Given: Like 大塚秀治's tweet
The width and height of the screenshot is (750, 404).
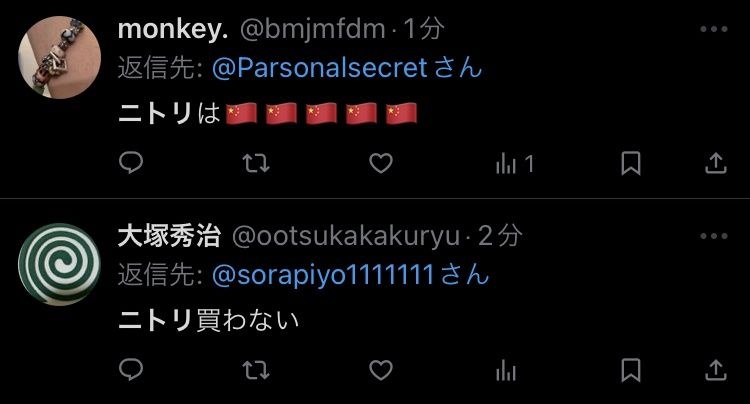Looking at the screenshot, I should 381,371.
